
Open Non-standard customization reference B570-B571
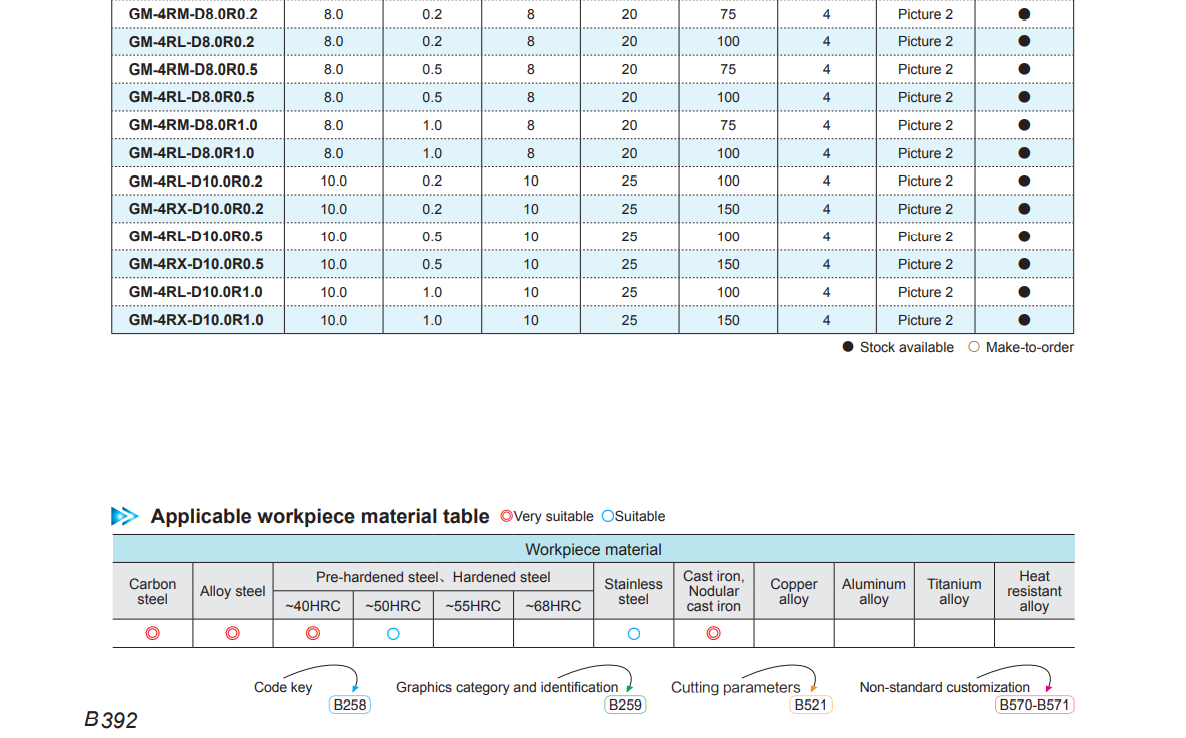tap(1034, 705)
